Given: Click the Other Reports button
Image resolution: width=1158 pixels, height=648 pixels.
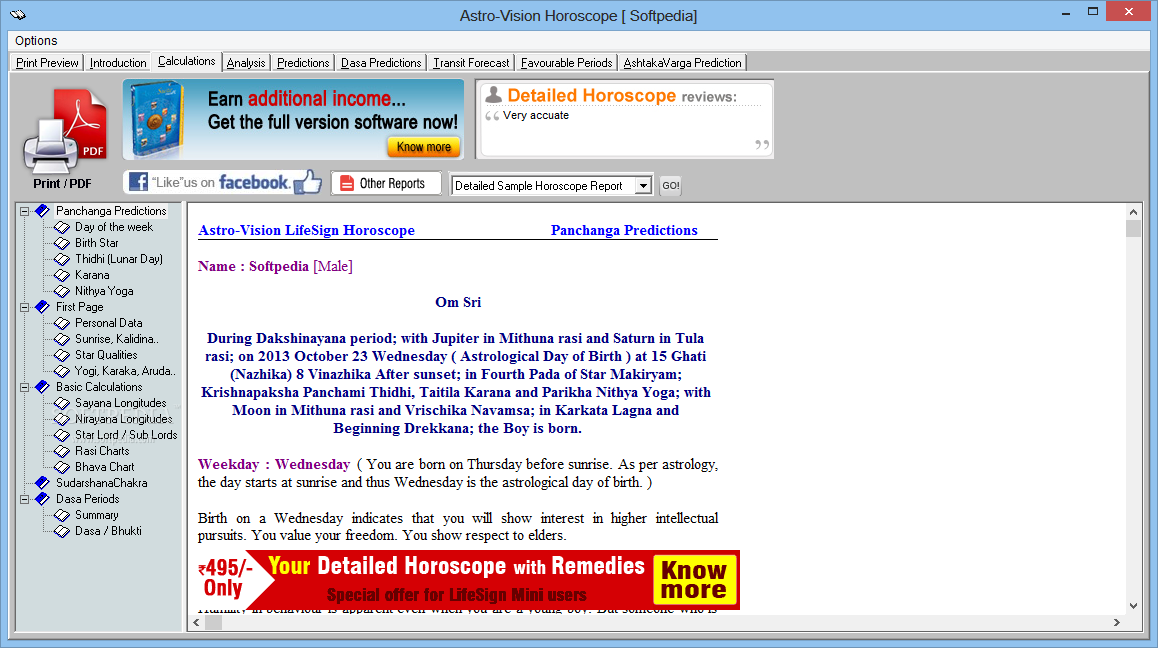Looking at the screenshot, I should point(386,183).
